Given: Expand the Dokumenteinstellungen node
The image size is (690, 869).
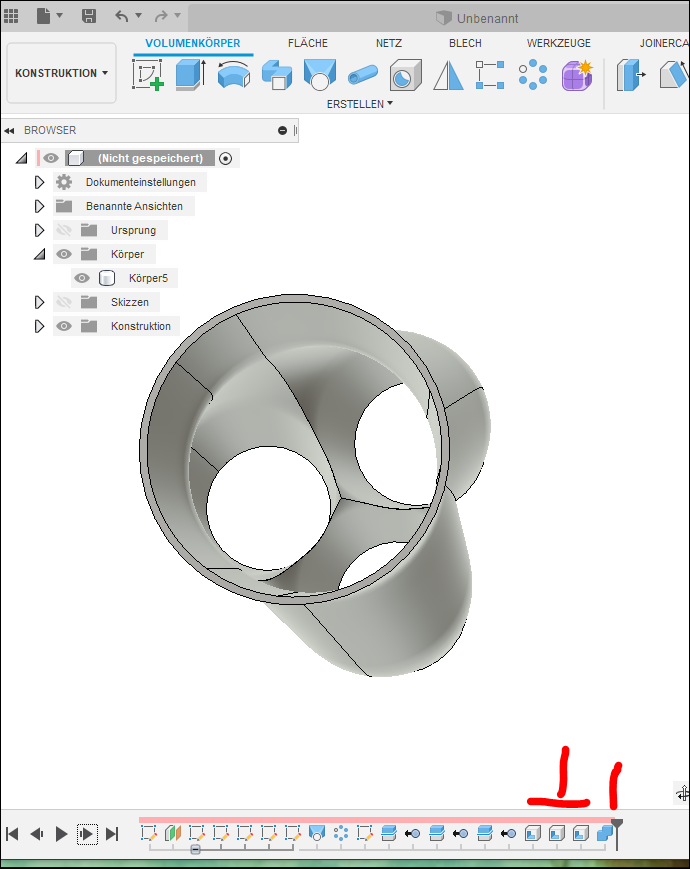Looking at the screenshot, I should coord(39,182).
